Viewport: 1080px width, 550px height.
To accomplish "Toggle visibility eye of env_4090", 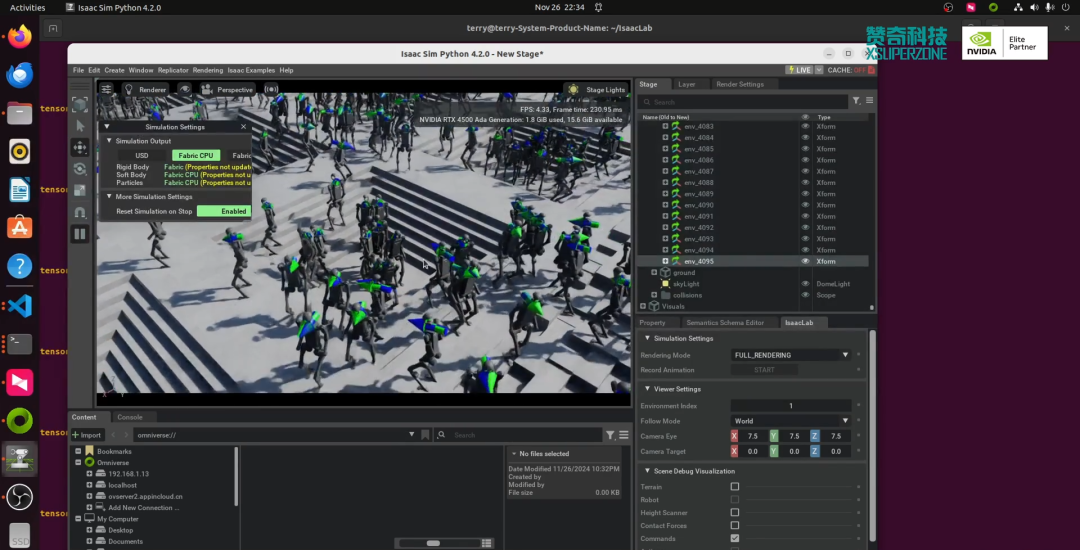I will (x=805, y=205).
